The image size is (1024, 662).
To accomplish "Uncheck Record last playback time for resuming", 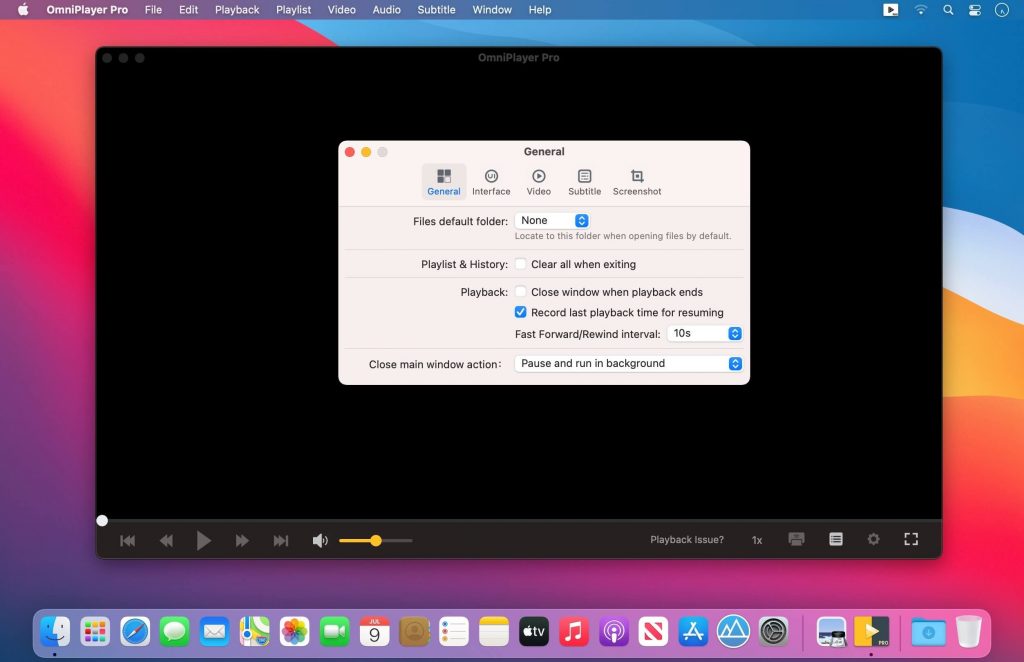I will [x=520, y=312].
